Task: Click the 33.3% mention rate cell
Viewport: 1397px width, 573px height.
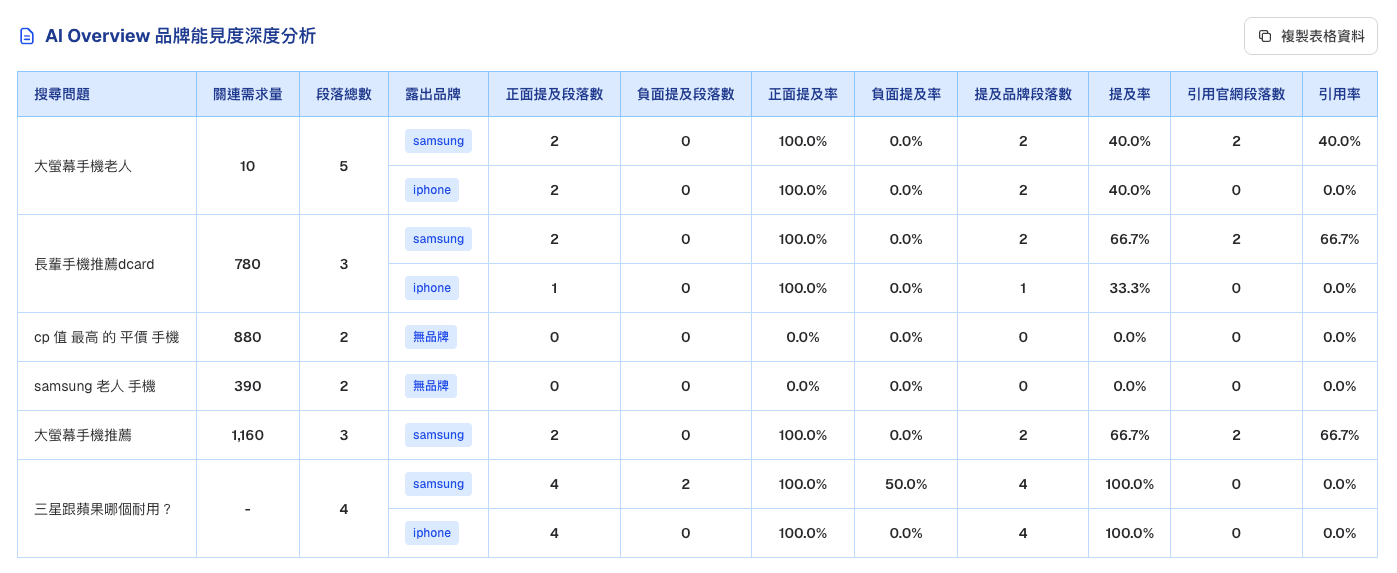Action: (x=1130, y=288)
